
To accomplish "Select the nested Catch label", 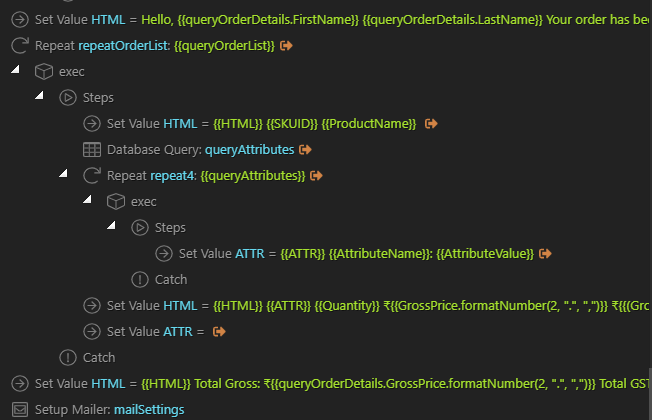I will [x=171, y=280].
